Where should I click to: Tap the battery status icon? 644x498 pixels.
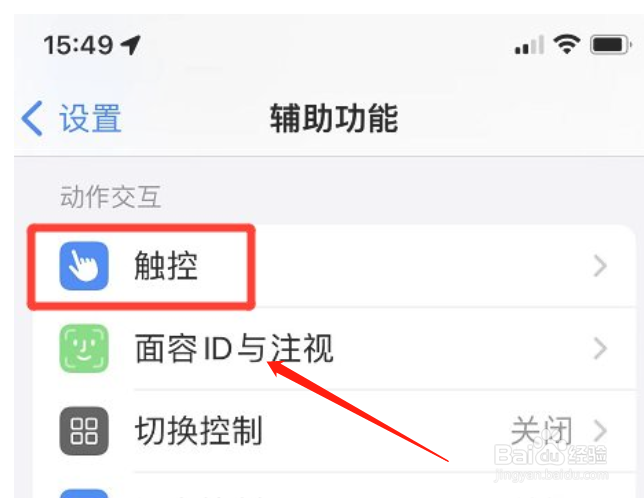click(x=610, y=45)
